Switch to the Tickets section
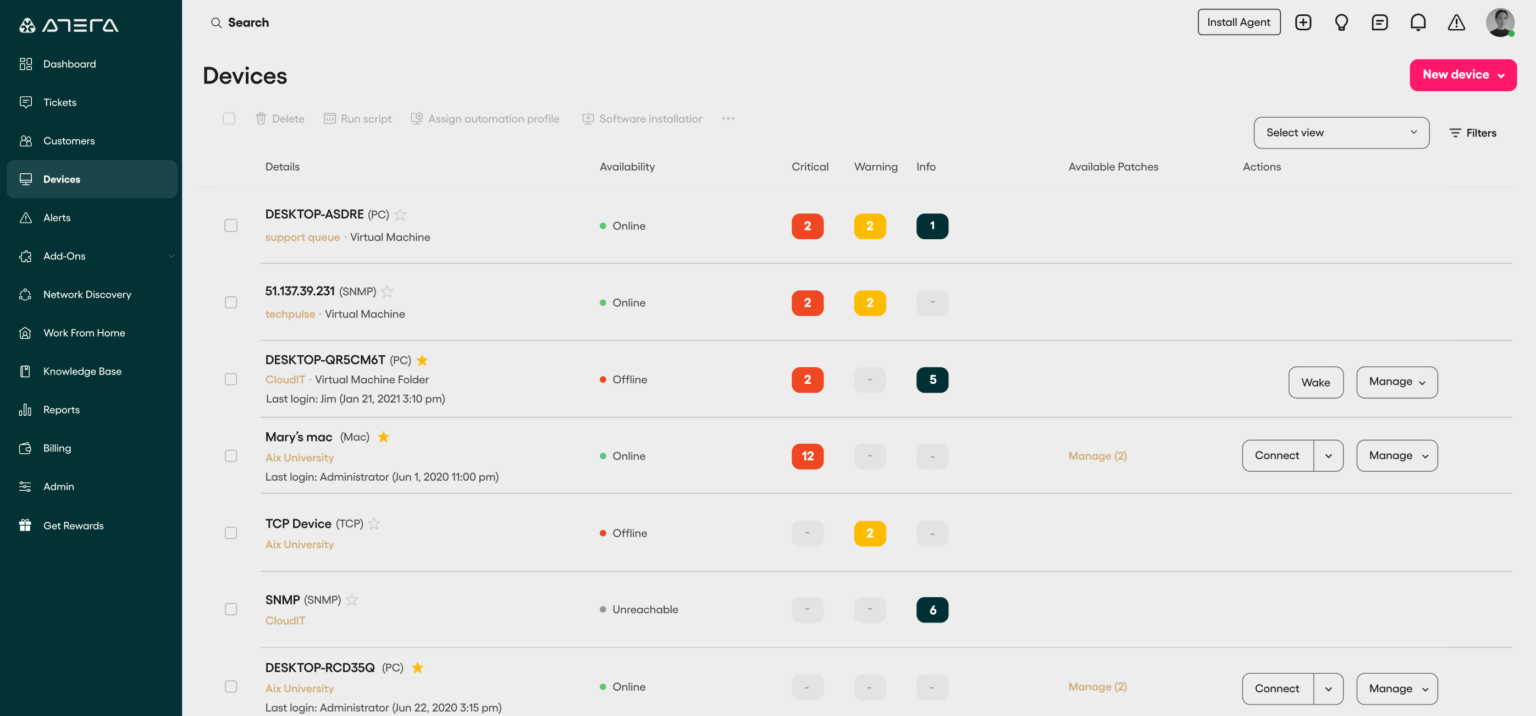 coord(59,102)
